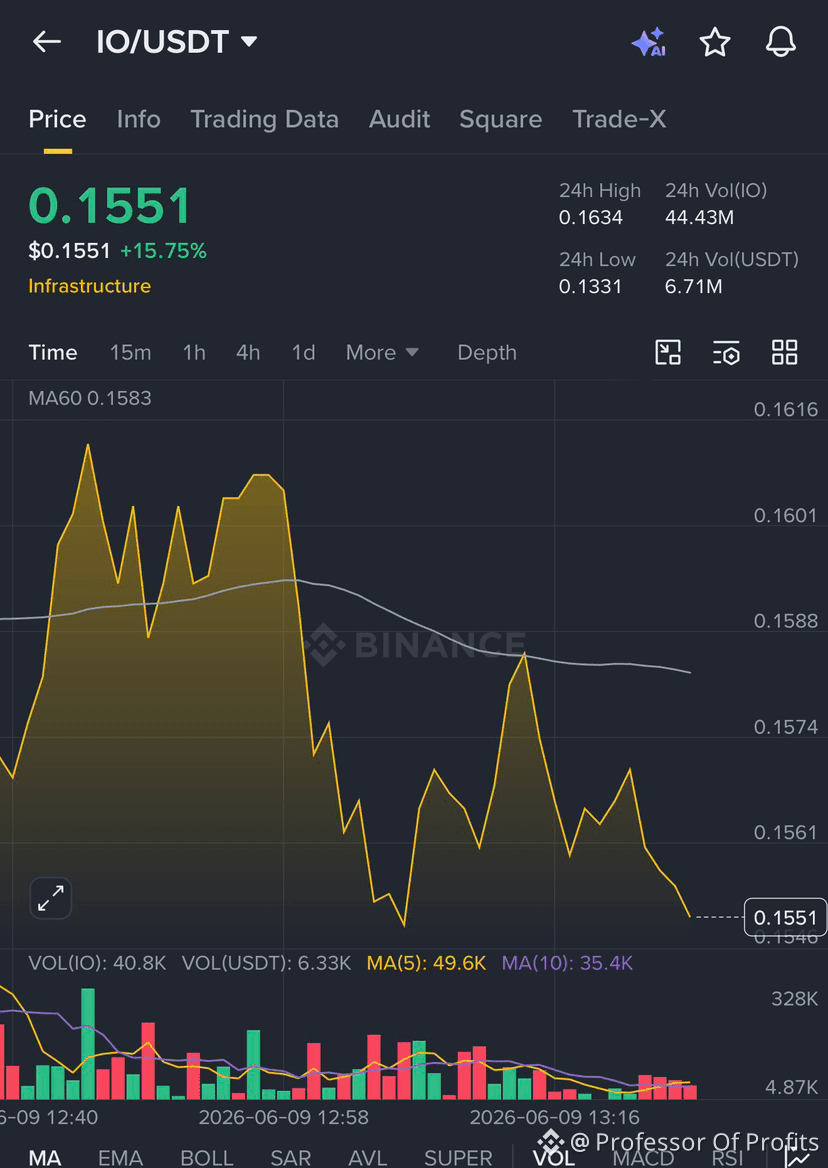The width and height of the screenshot is (828, 1168).
Task: Click the 2026-06-09 13:16 time label
Action: coord(555,1117)
